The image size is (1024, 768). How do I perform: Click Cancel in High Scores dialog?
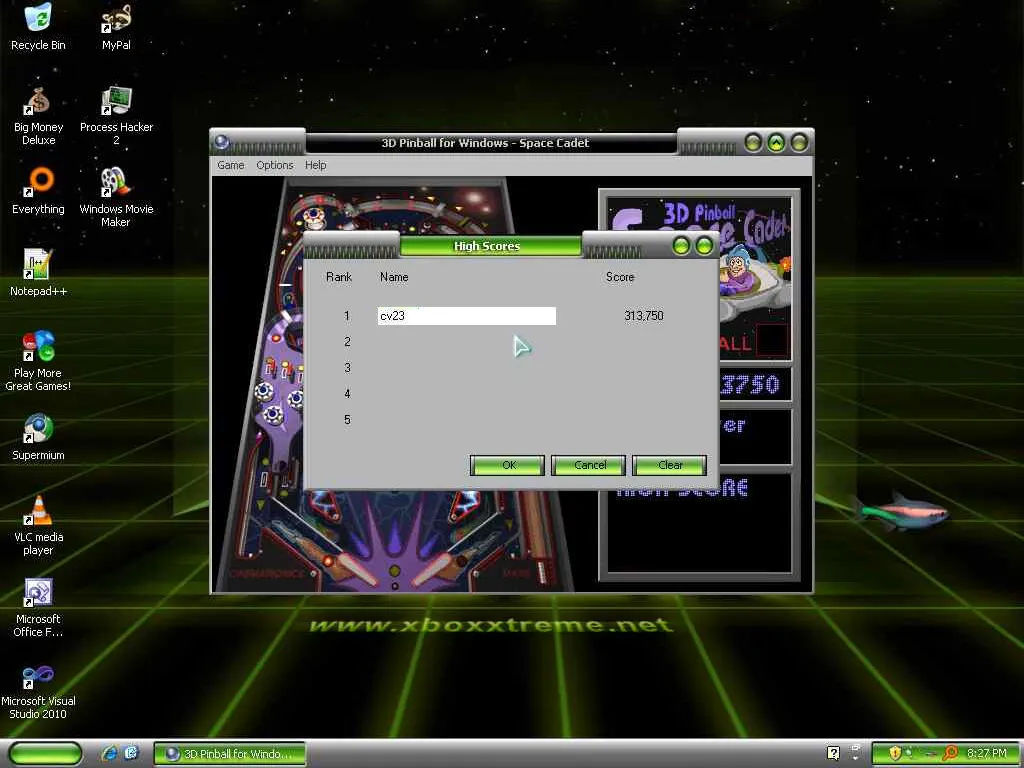(588, 465)
